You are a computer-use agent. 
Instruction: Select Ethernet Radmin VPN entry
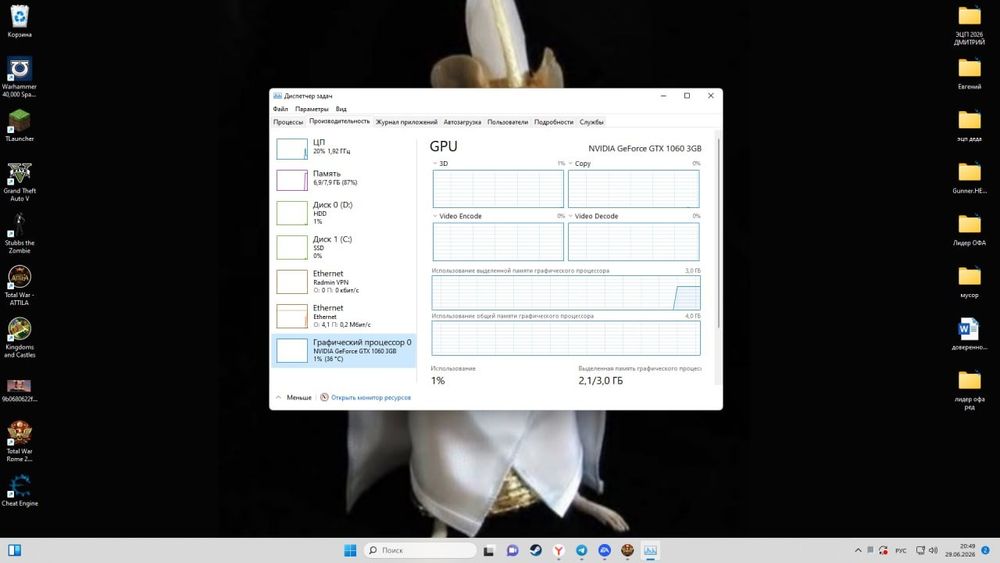[x=344, y=281]
